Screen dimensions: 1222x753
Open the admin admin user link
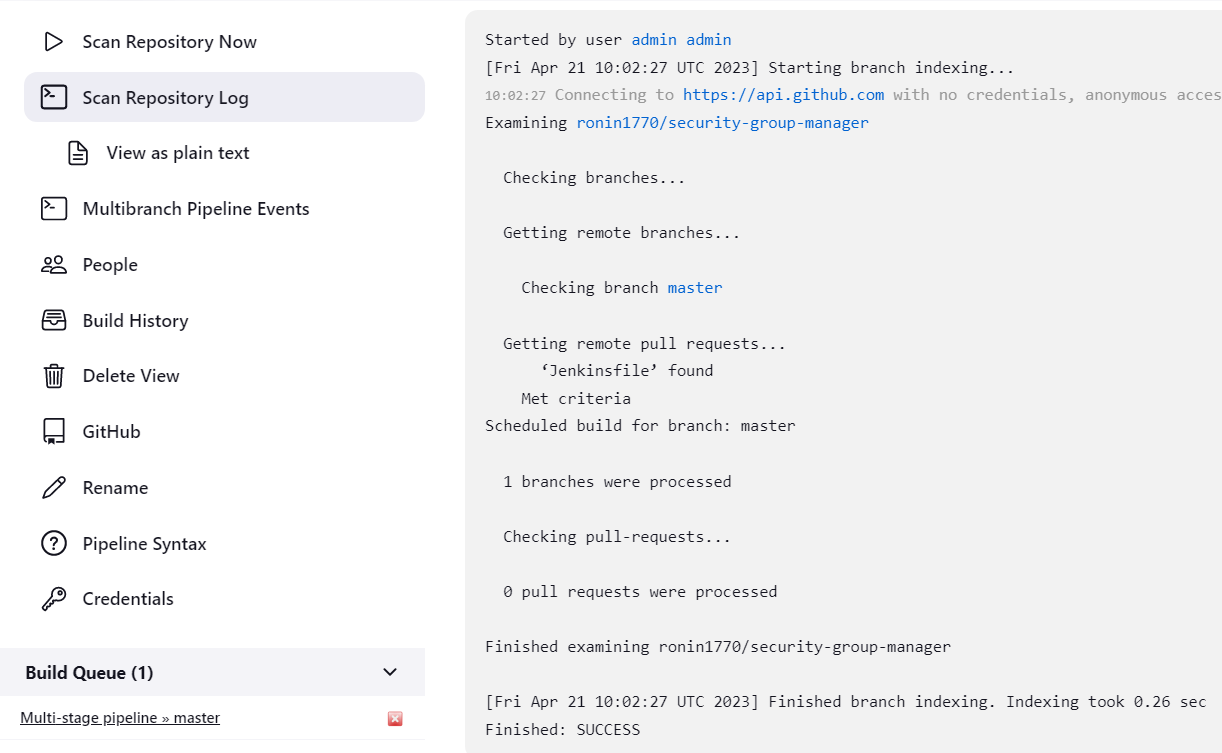(x=681, y=40)
